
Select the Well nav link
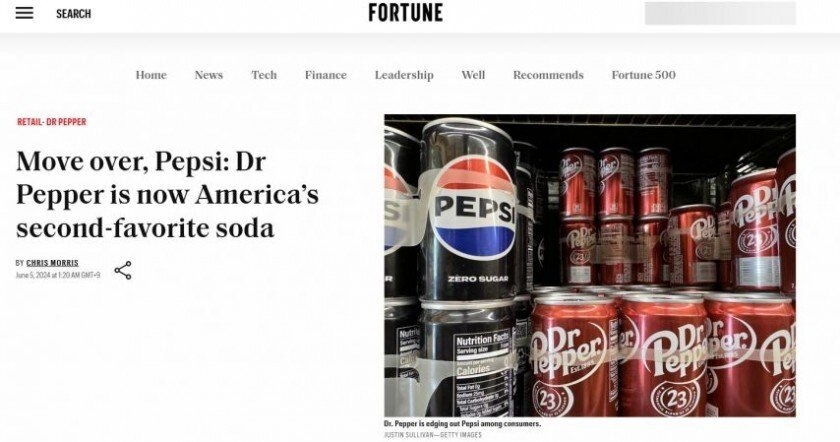point(473,75)
